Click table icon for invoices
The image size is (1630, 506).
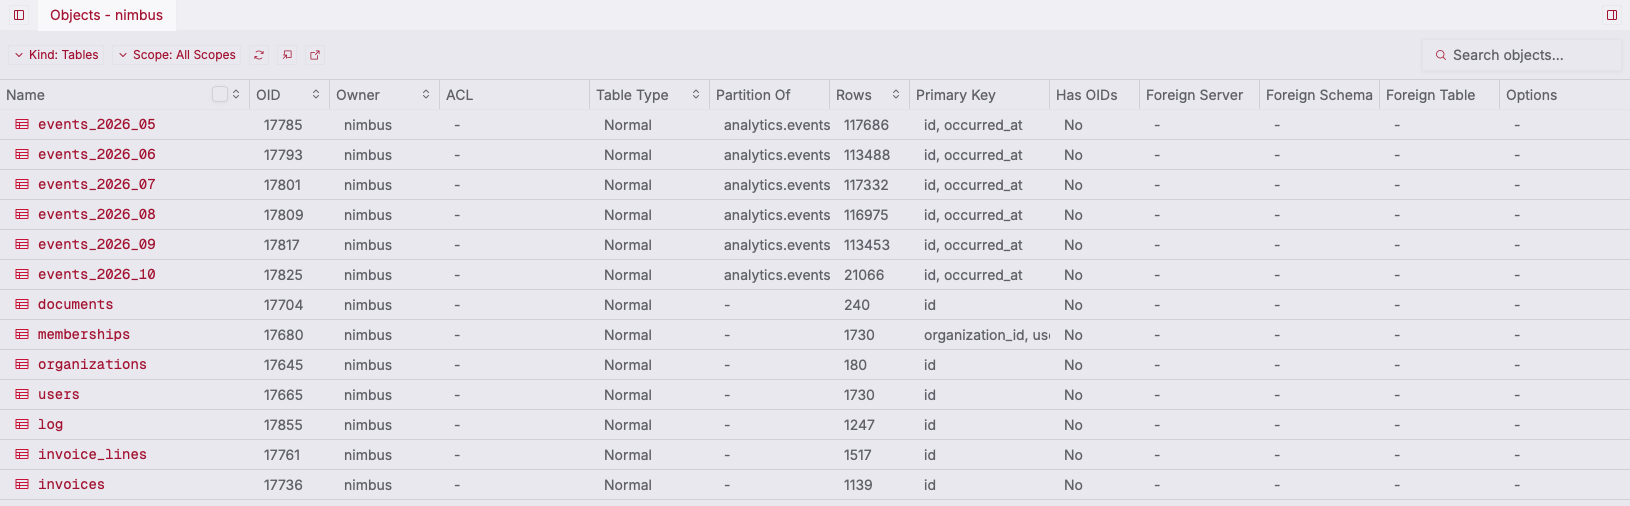point(22,485)
